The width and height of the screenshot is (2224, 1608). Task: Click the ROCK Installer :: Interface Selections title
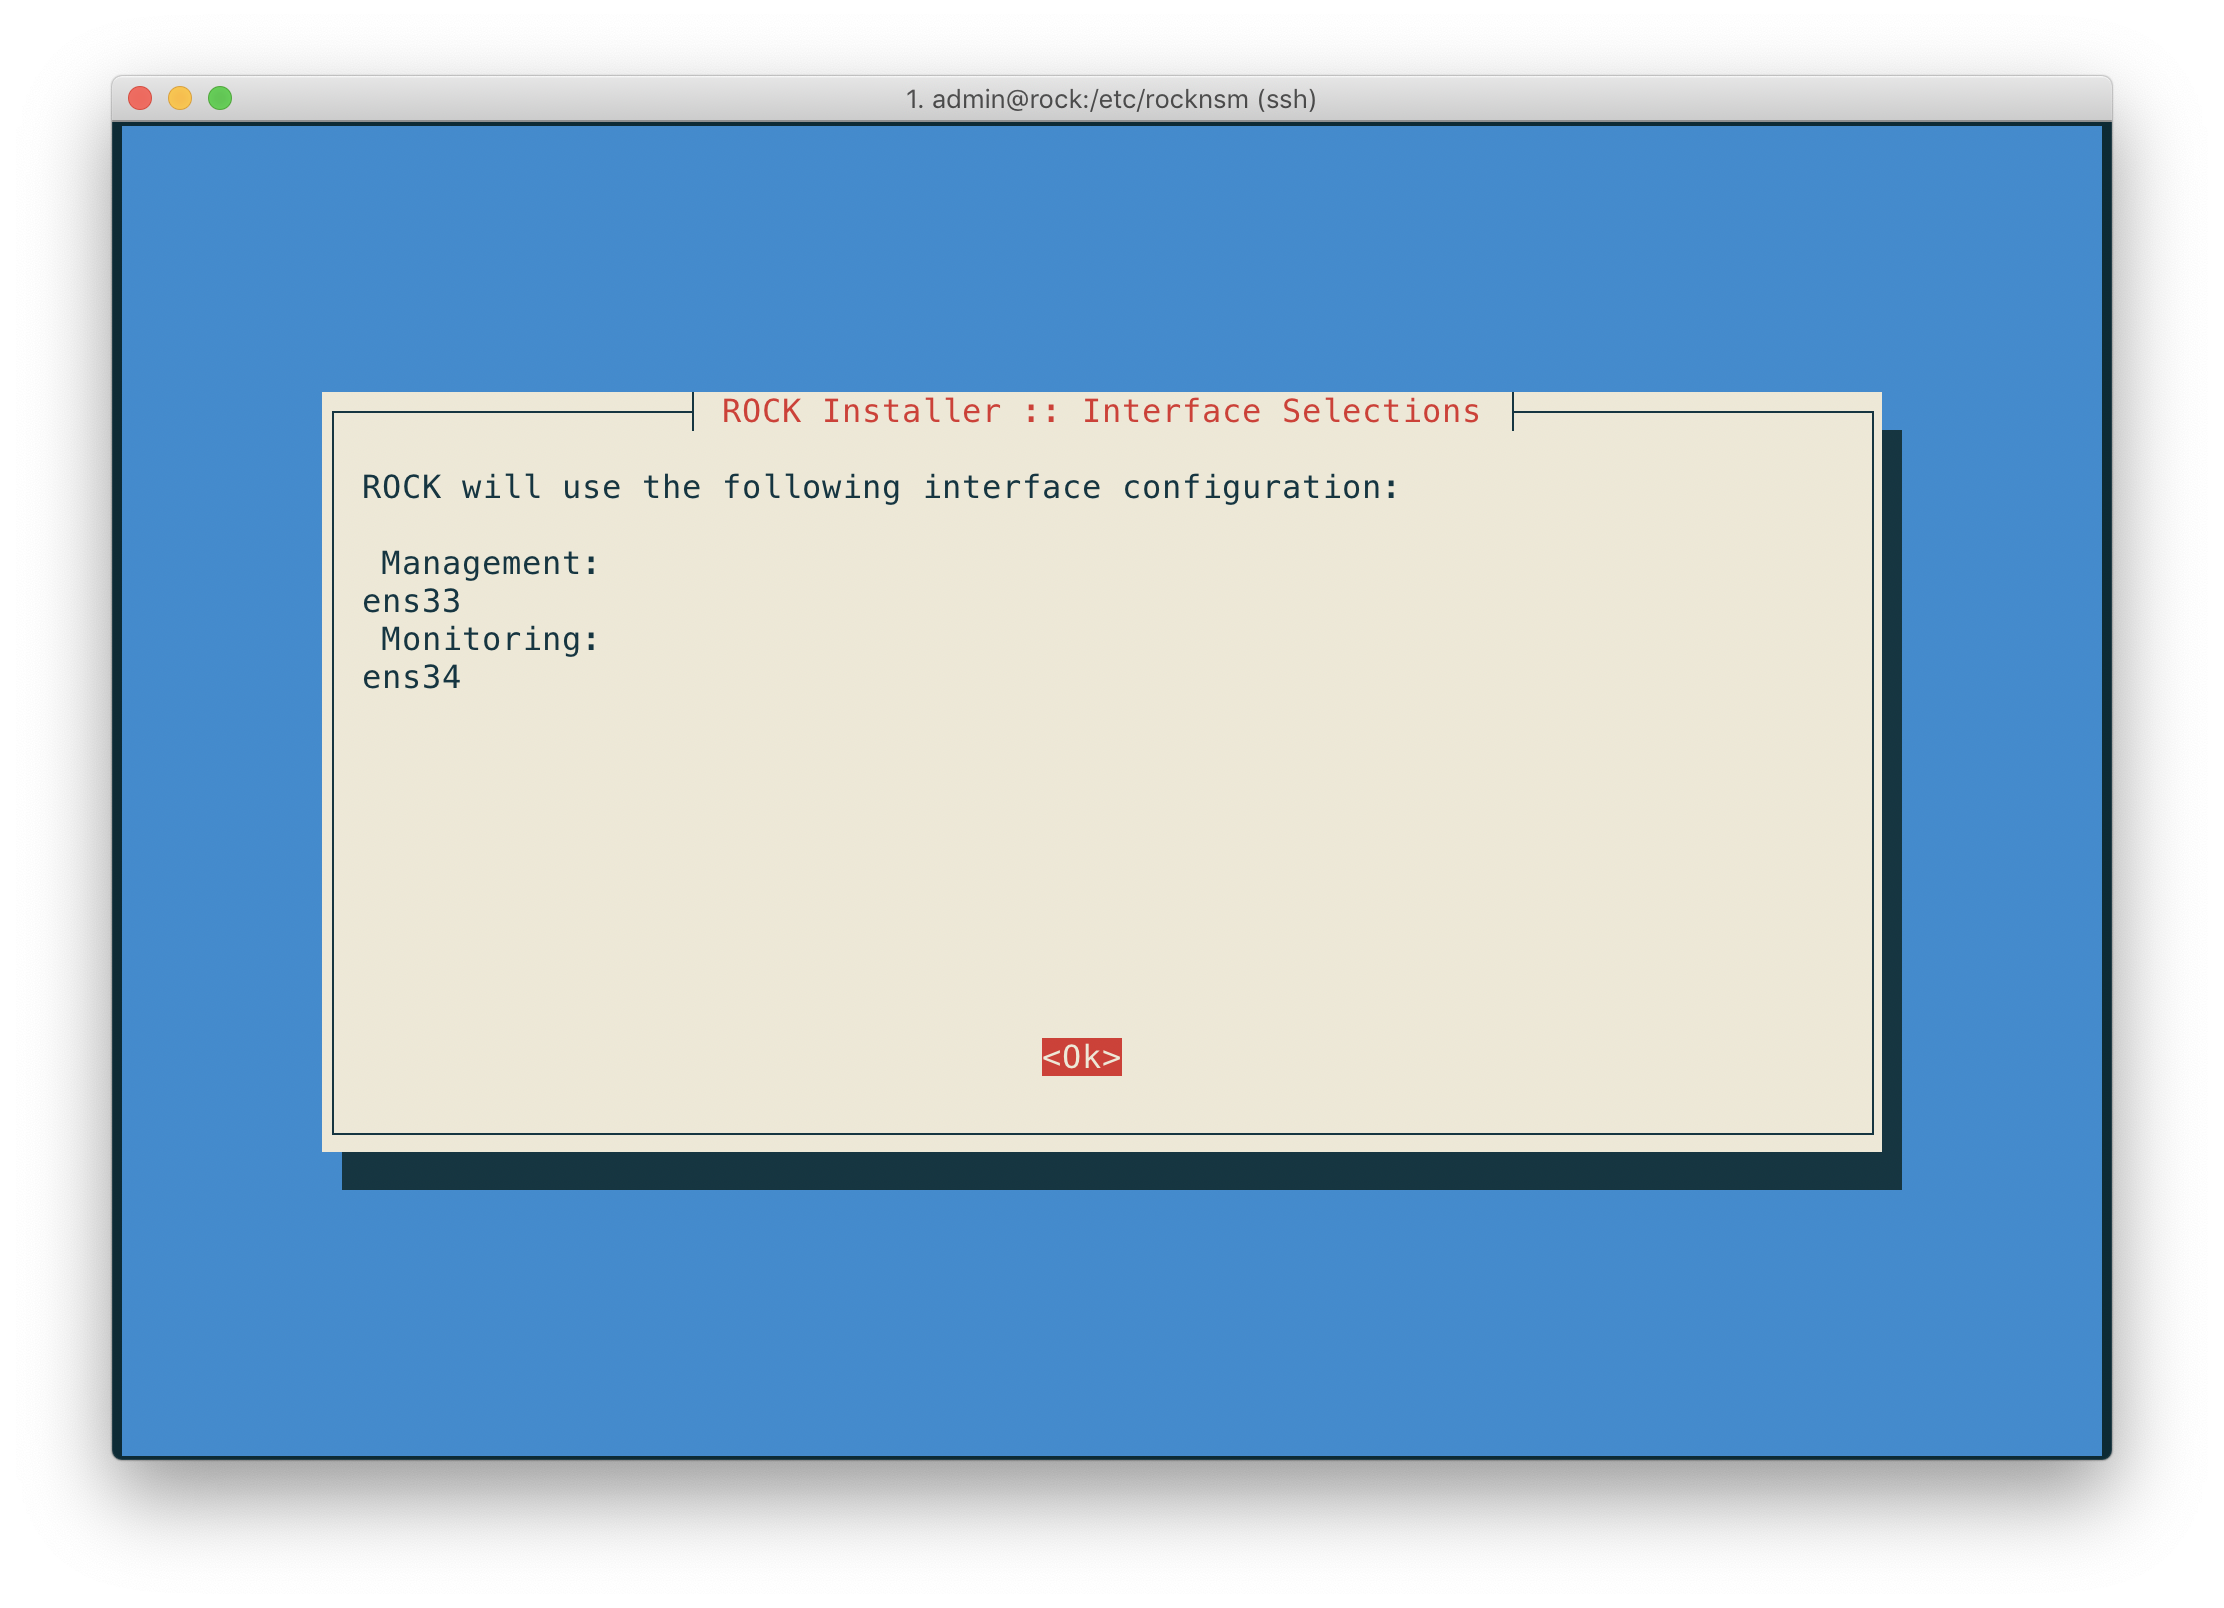1101,411
